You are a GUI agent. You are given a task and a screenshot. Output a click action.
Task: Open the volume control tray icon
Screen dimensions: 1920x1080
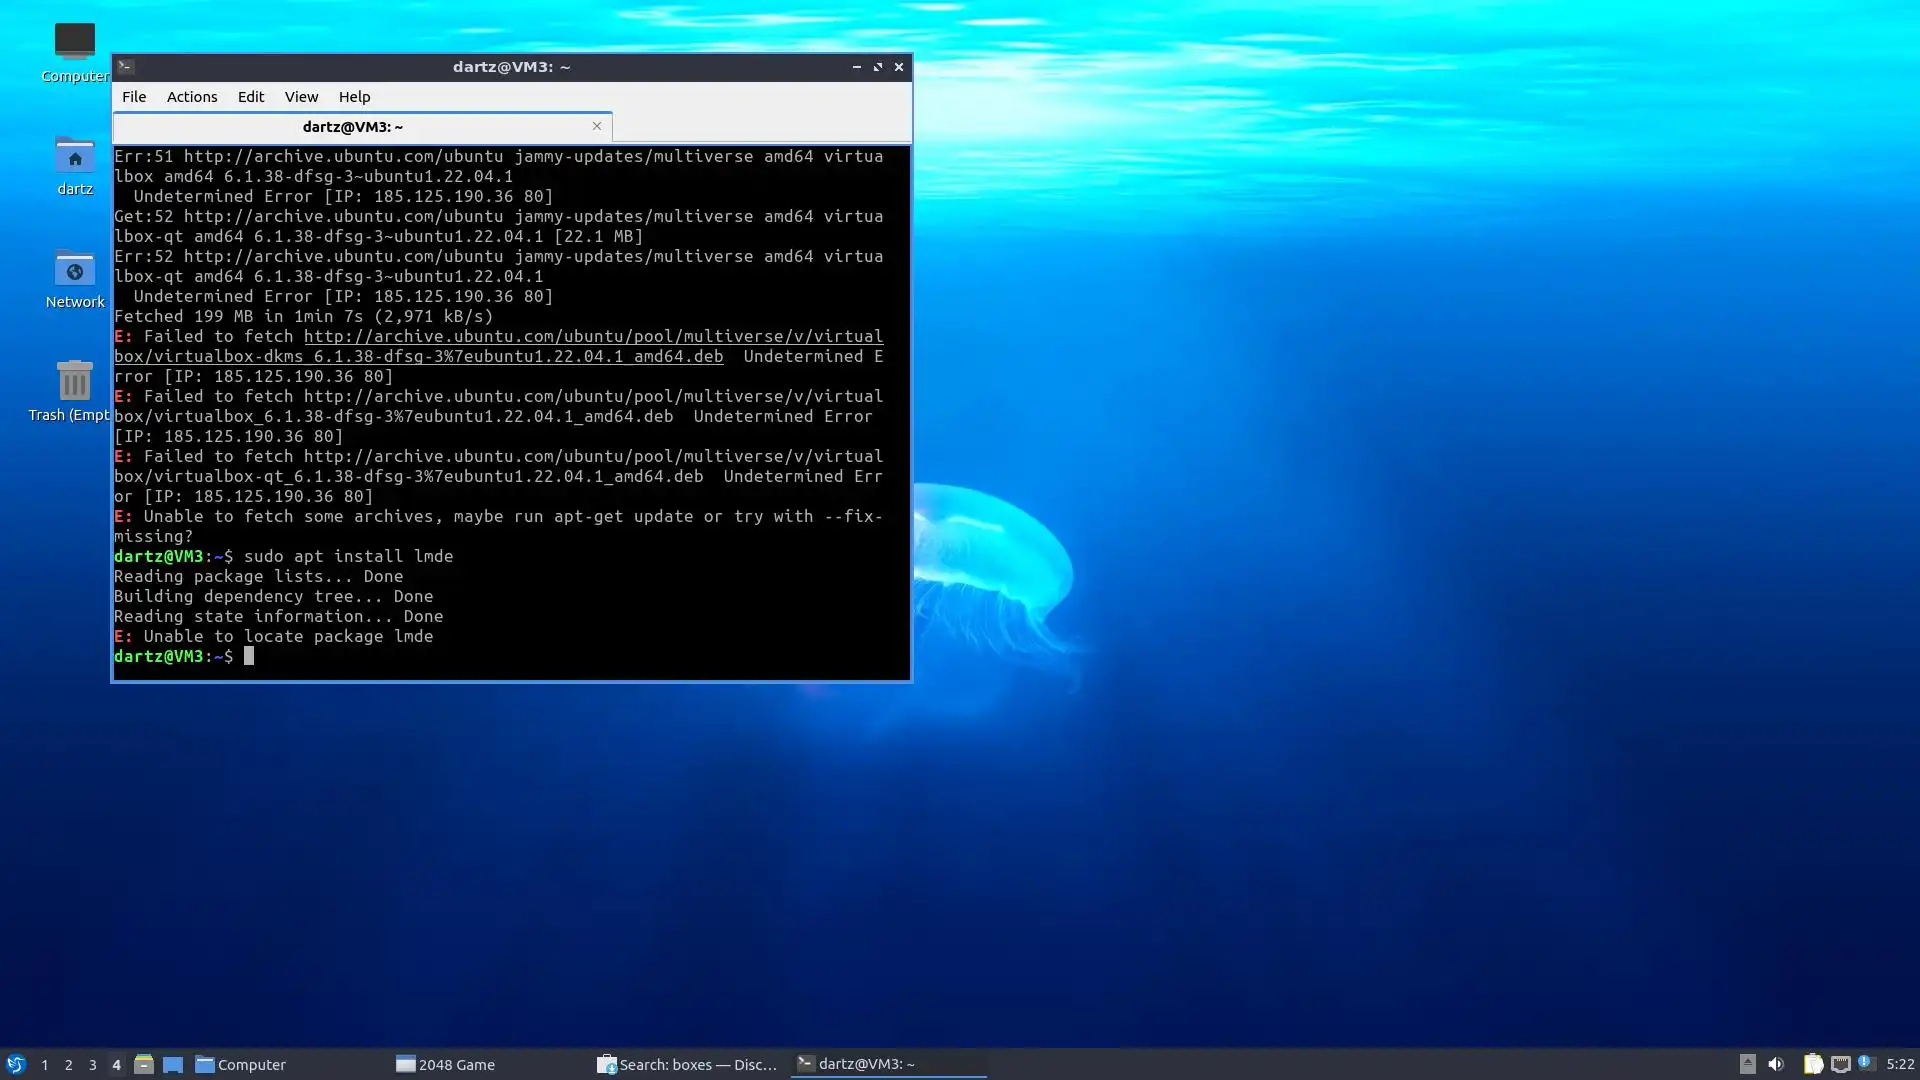[x=1776, y=1064]
